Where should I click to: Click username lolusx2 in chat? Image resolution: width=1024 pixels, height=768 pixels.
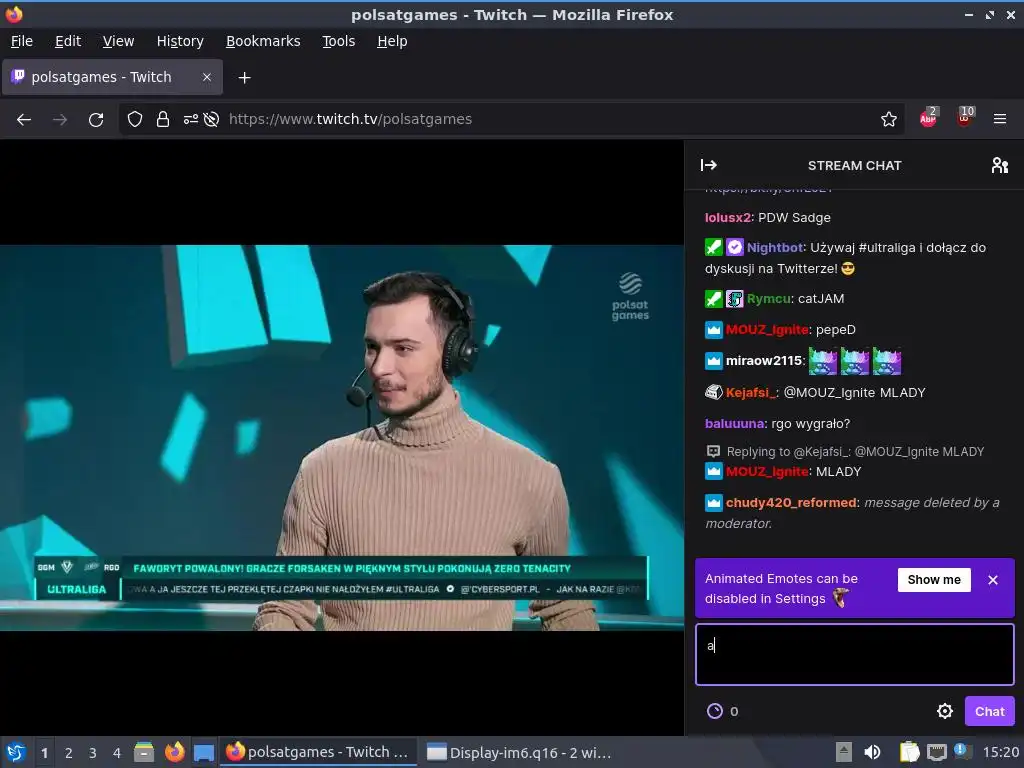pos(728,217)
